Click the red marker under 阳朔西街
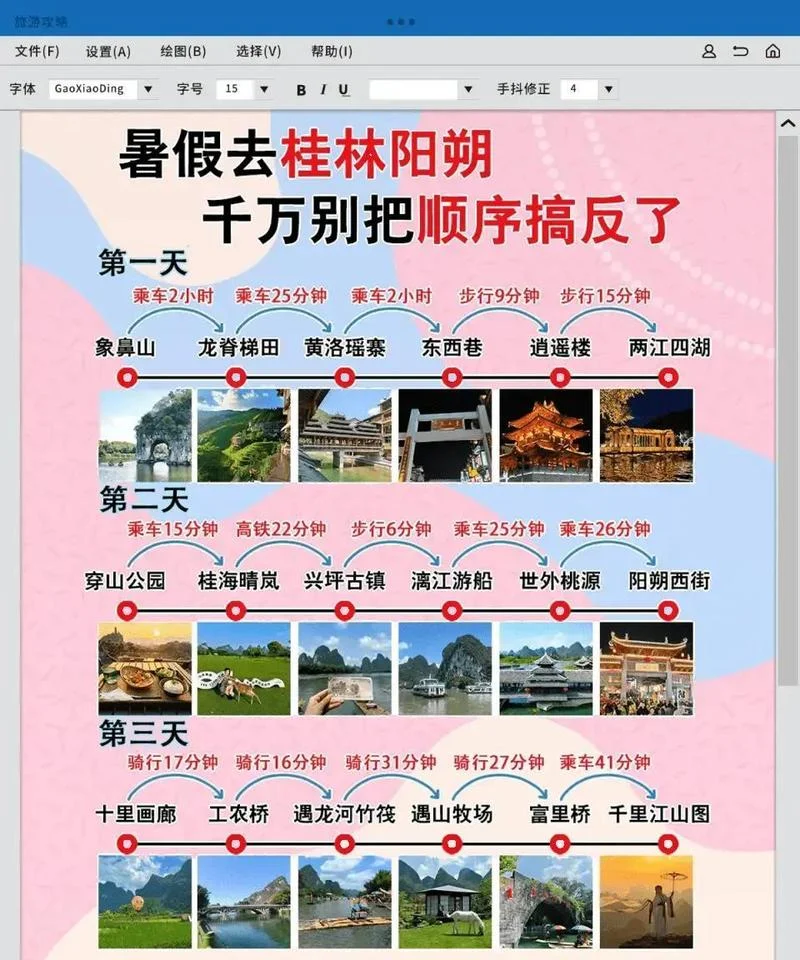 668,610
